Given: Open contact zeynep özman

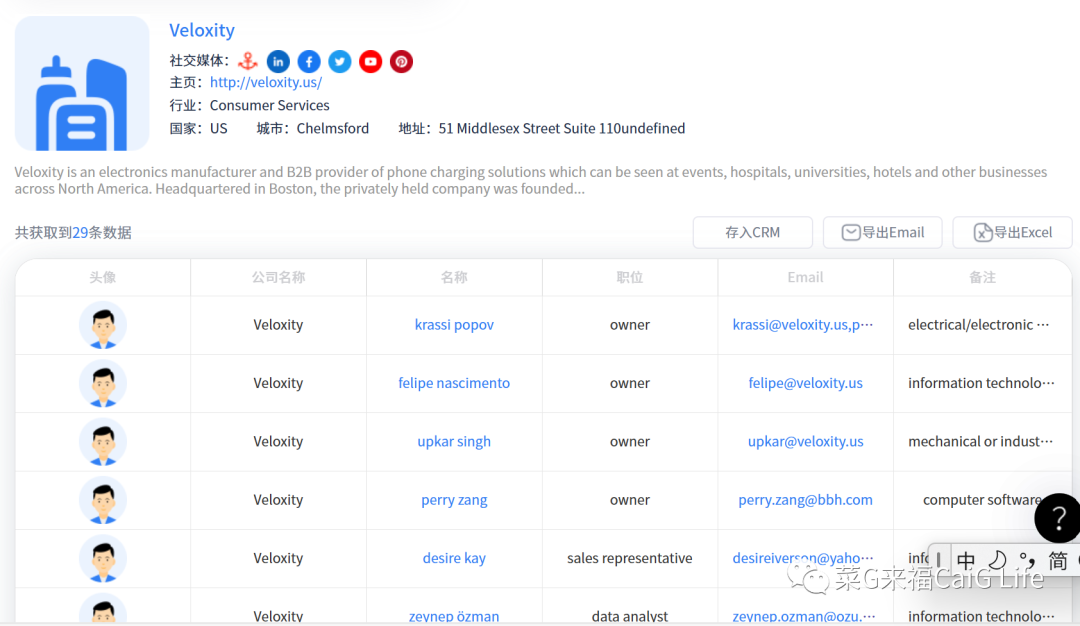Looking at the screenshot, I should [x=454, y=616].
